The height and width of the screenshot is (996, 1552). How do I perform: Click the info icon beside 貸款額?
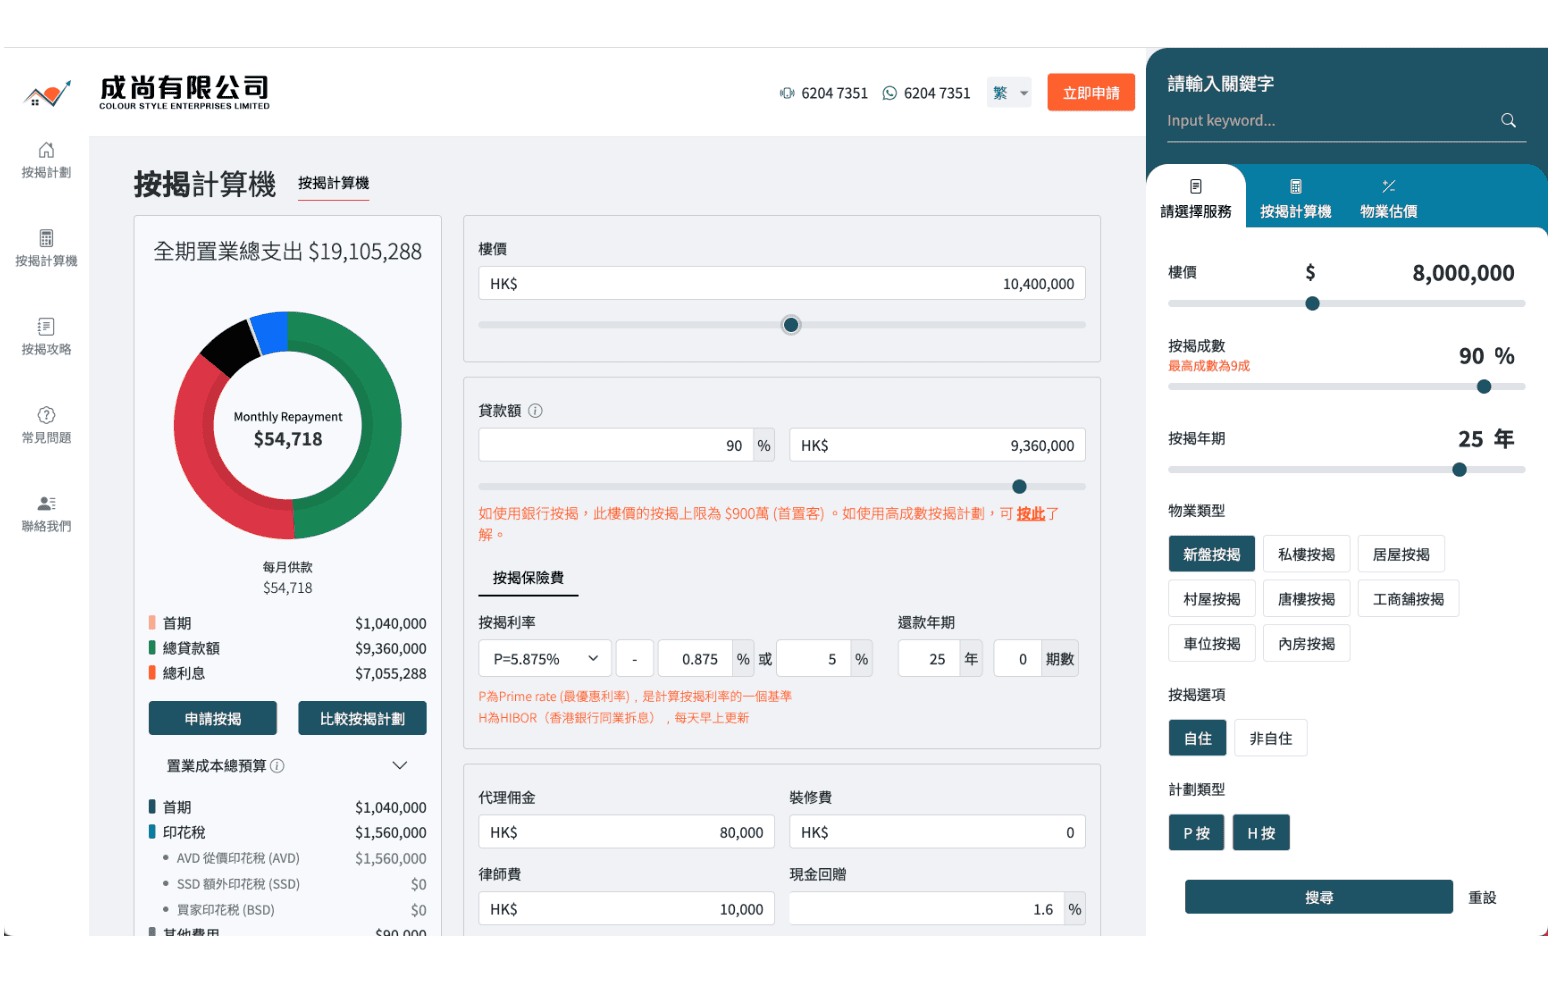tap(535, 411)
